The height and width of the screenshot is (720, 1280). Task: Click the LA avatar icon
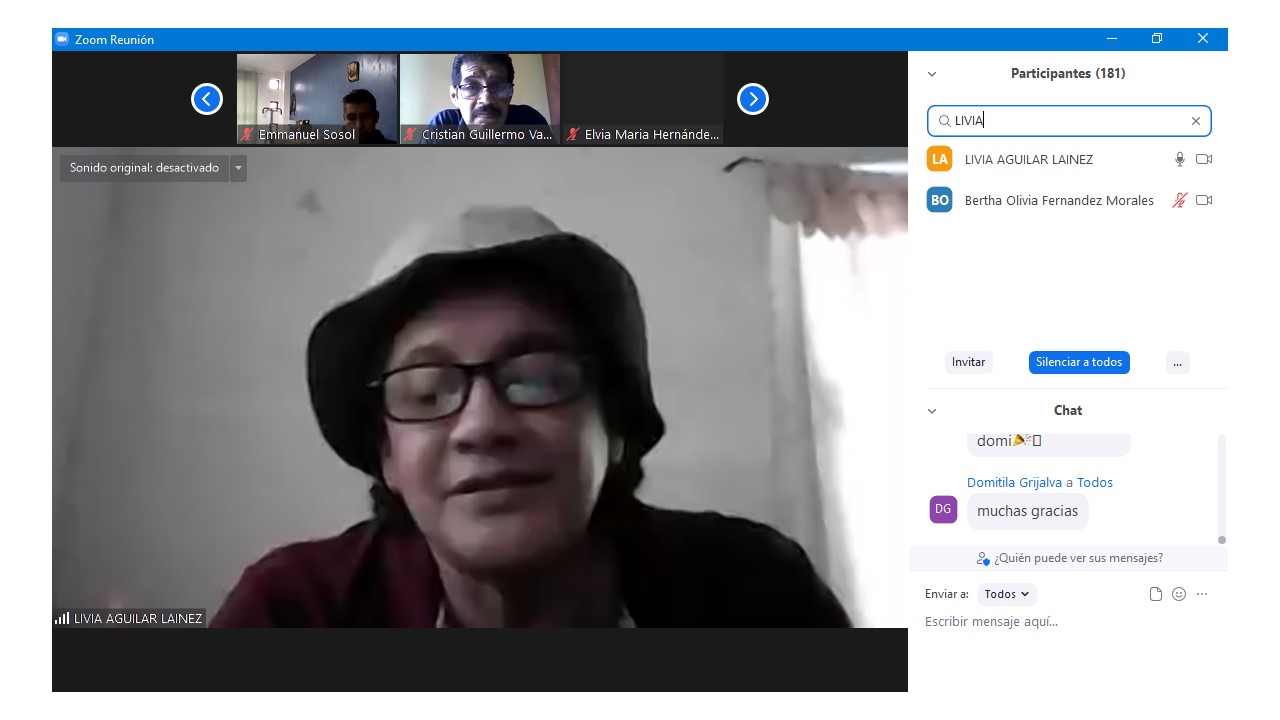pyautogui.click(x=940, y=159)
